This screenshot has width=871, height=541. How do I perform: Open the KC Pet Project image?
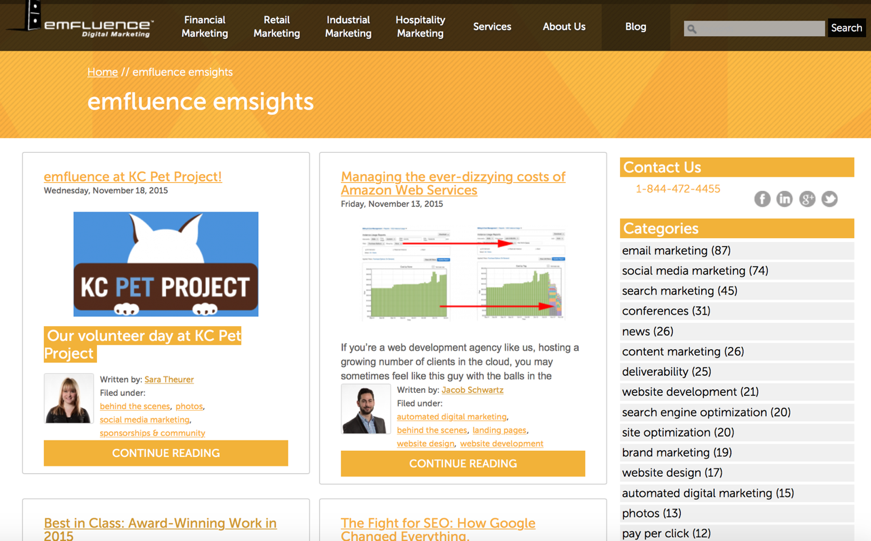tap(166, 264)
